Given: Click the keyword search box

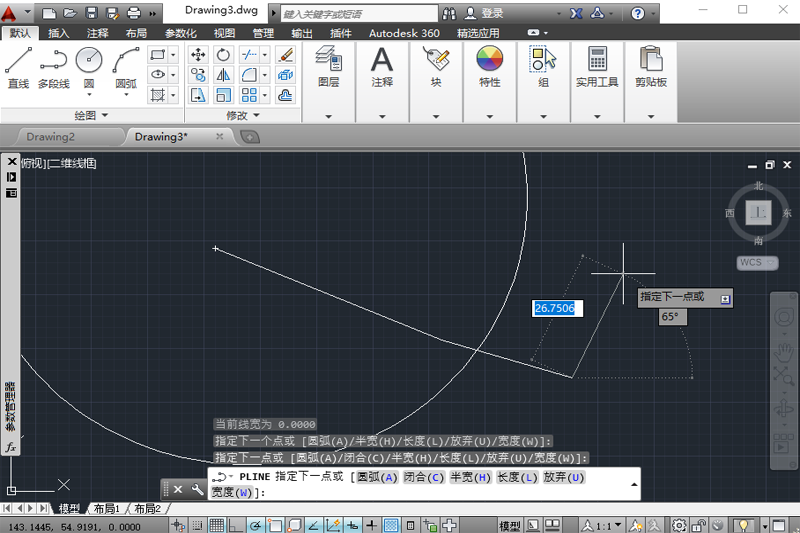Looking at the screenshot, I should coord(359,14).
